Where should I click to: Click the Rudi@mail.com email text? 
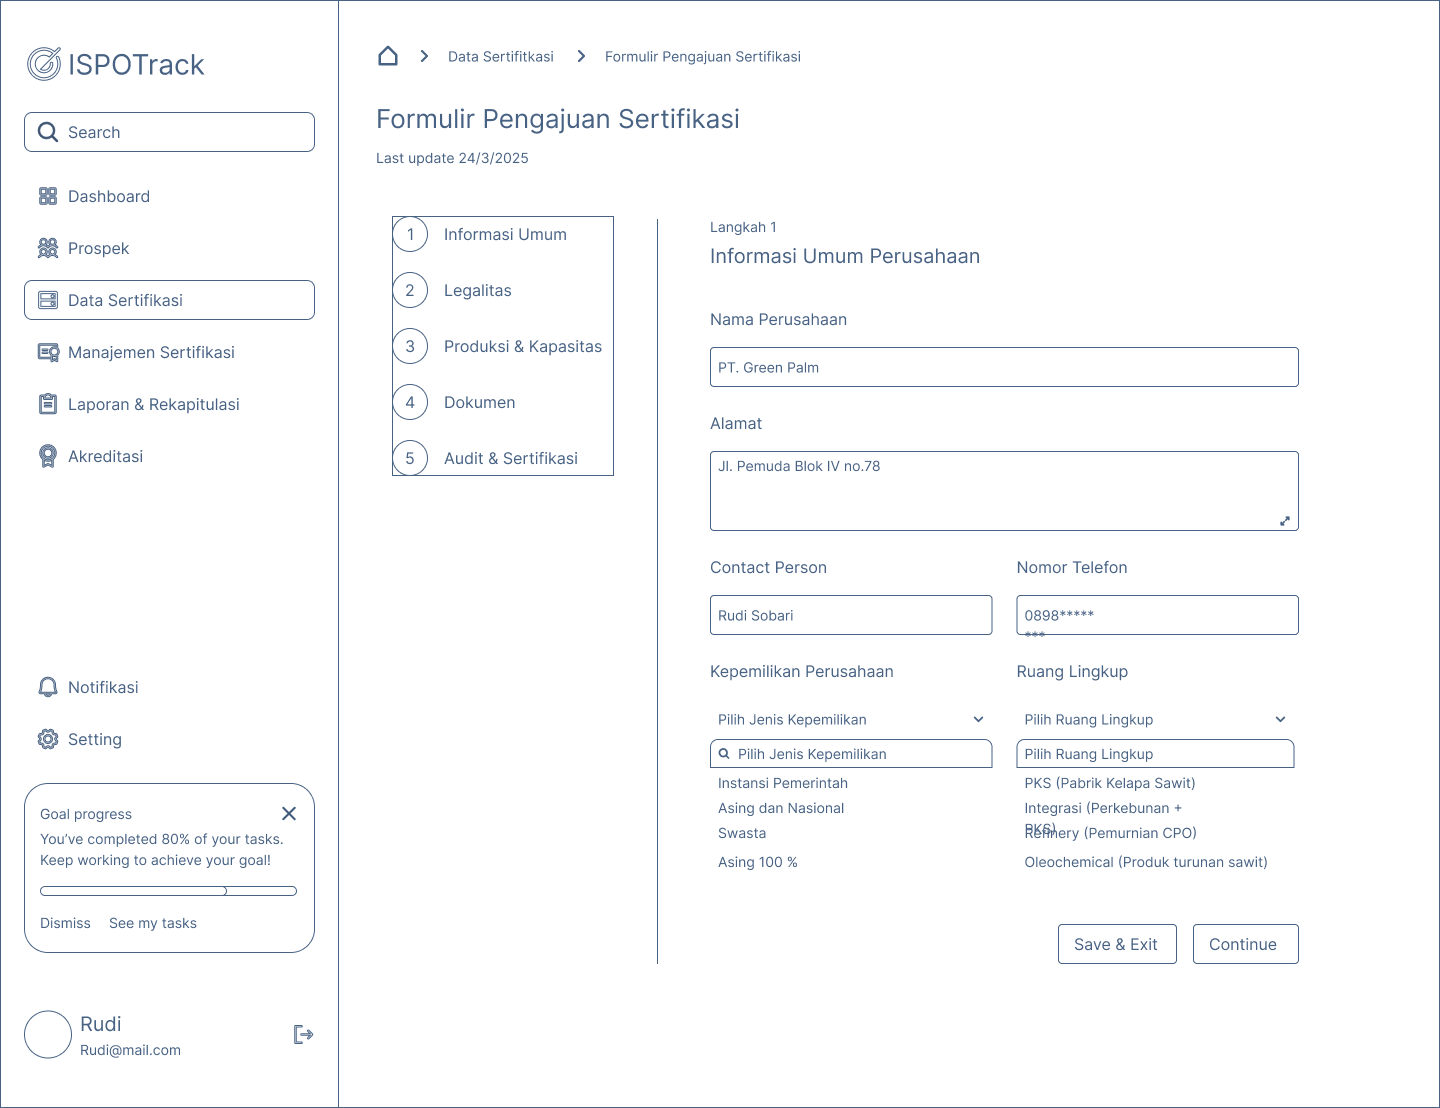(x=130, y=1050)
